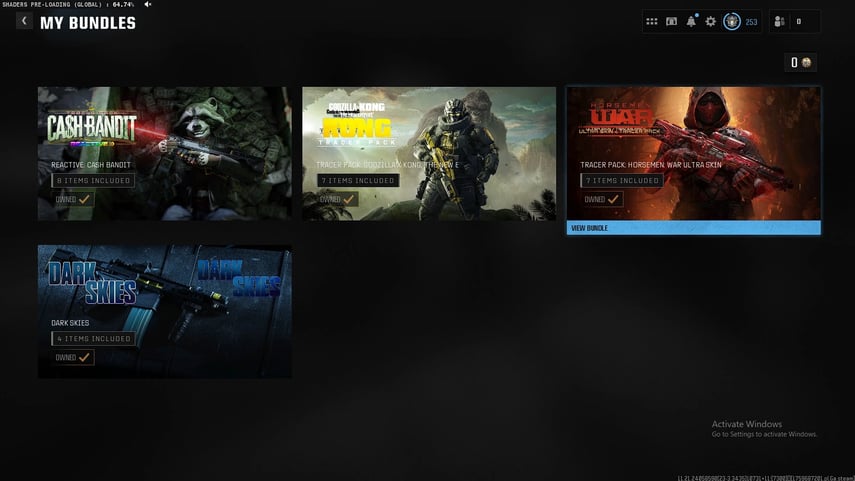Open player rank emblem showing 253

[x=732, y=21]
